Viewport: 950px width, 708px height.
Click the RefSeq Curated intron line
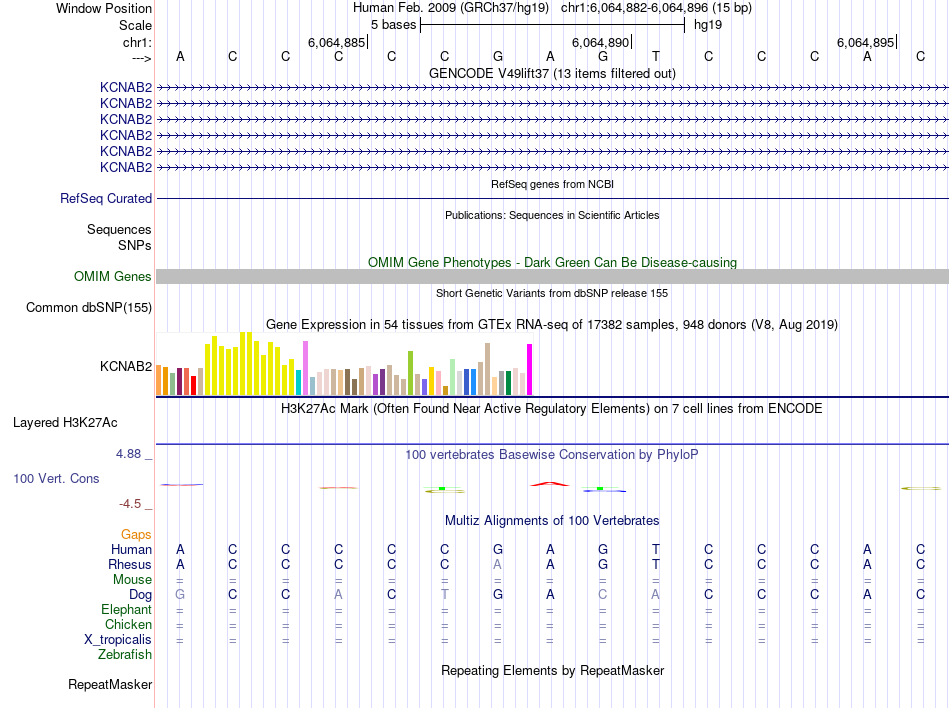[552, 199]
